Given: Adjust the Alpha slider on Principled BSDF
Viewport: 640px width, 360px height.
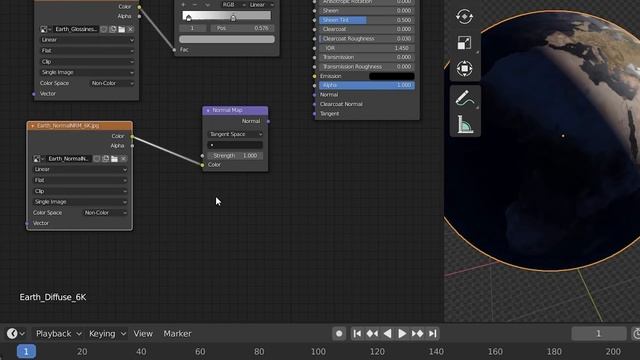Looking at the screenshot, I should [x=367, y=85].
